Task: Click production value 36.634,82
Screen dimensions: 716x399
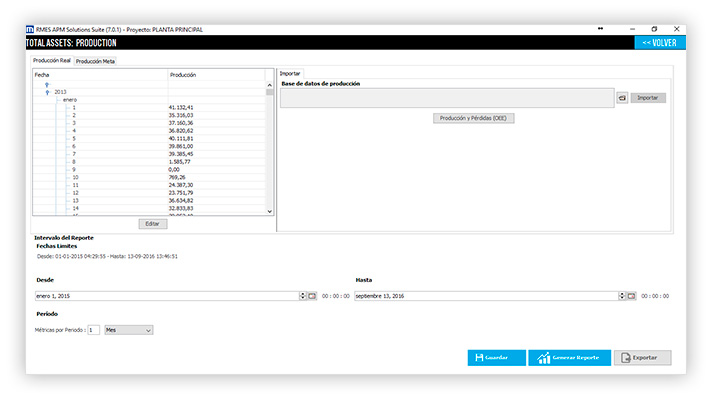Action: [181, 201]
